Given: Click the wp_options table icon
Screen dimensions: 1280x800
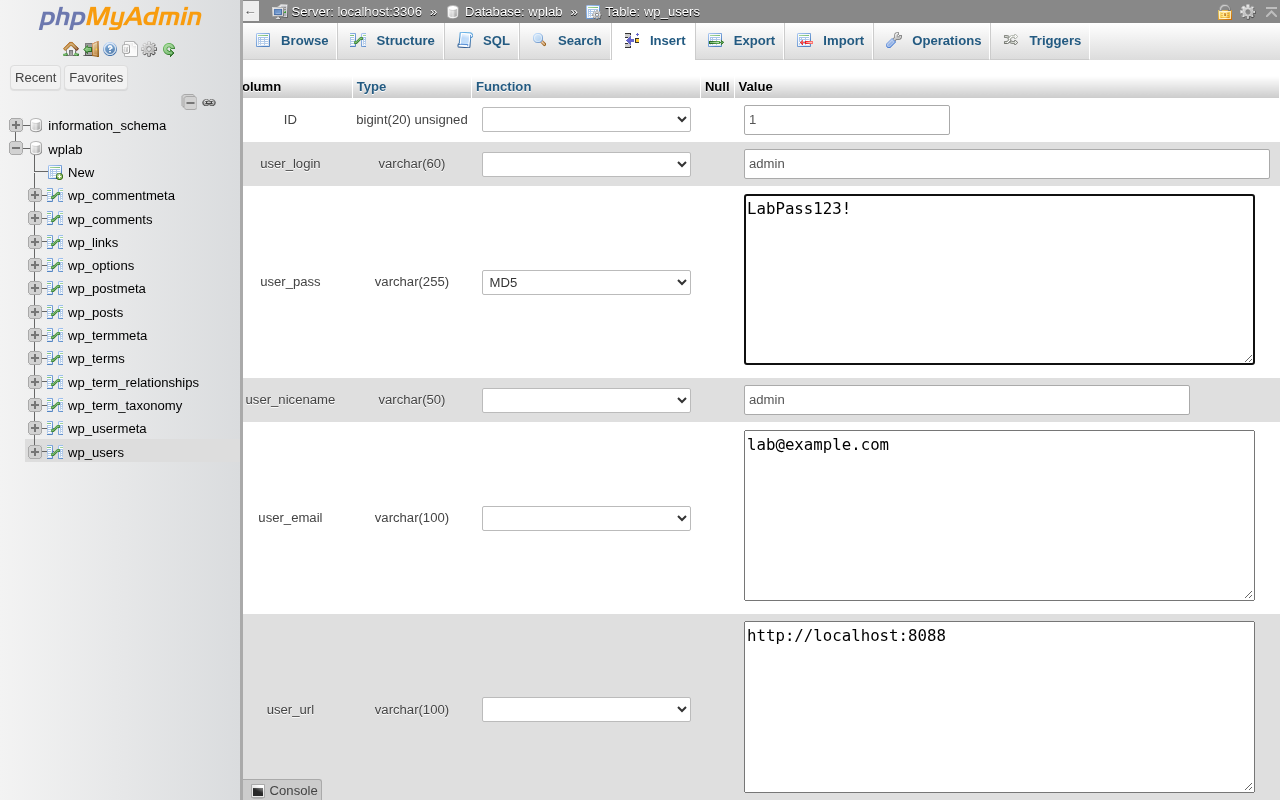Looking at the screenshot, I should click(55, 265).
